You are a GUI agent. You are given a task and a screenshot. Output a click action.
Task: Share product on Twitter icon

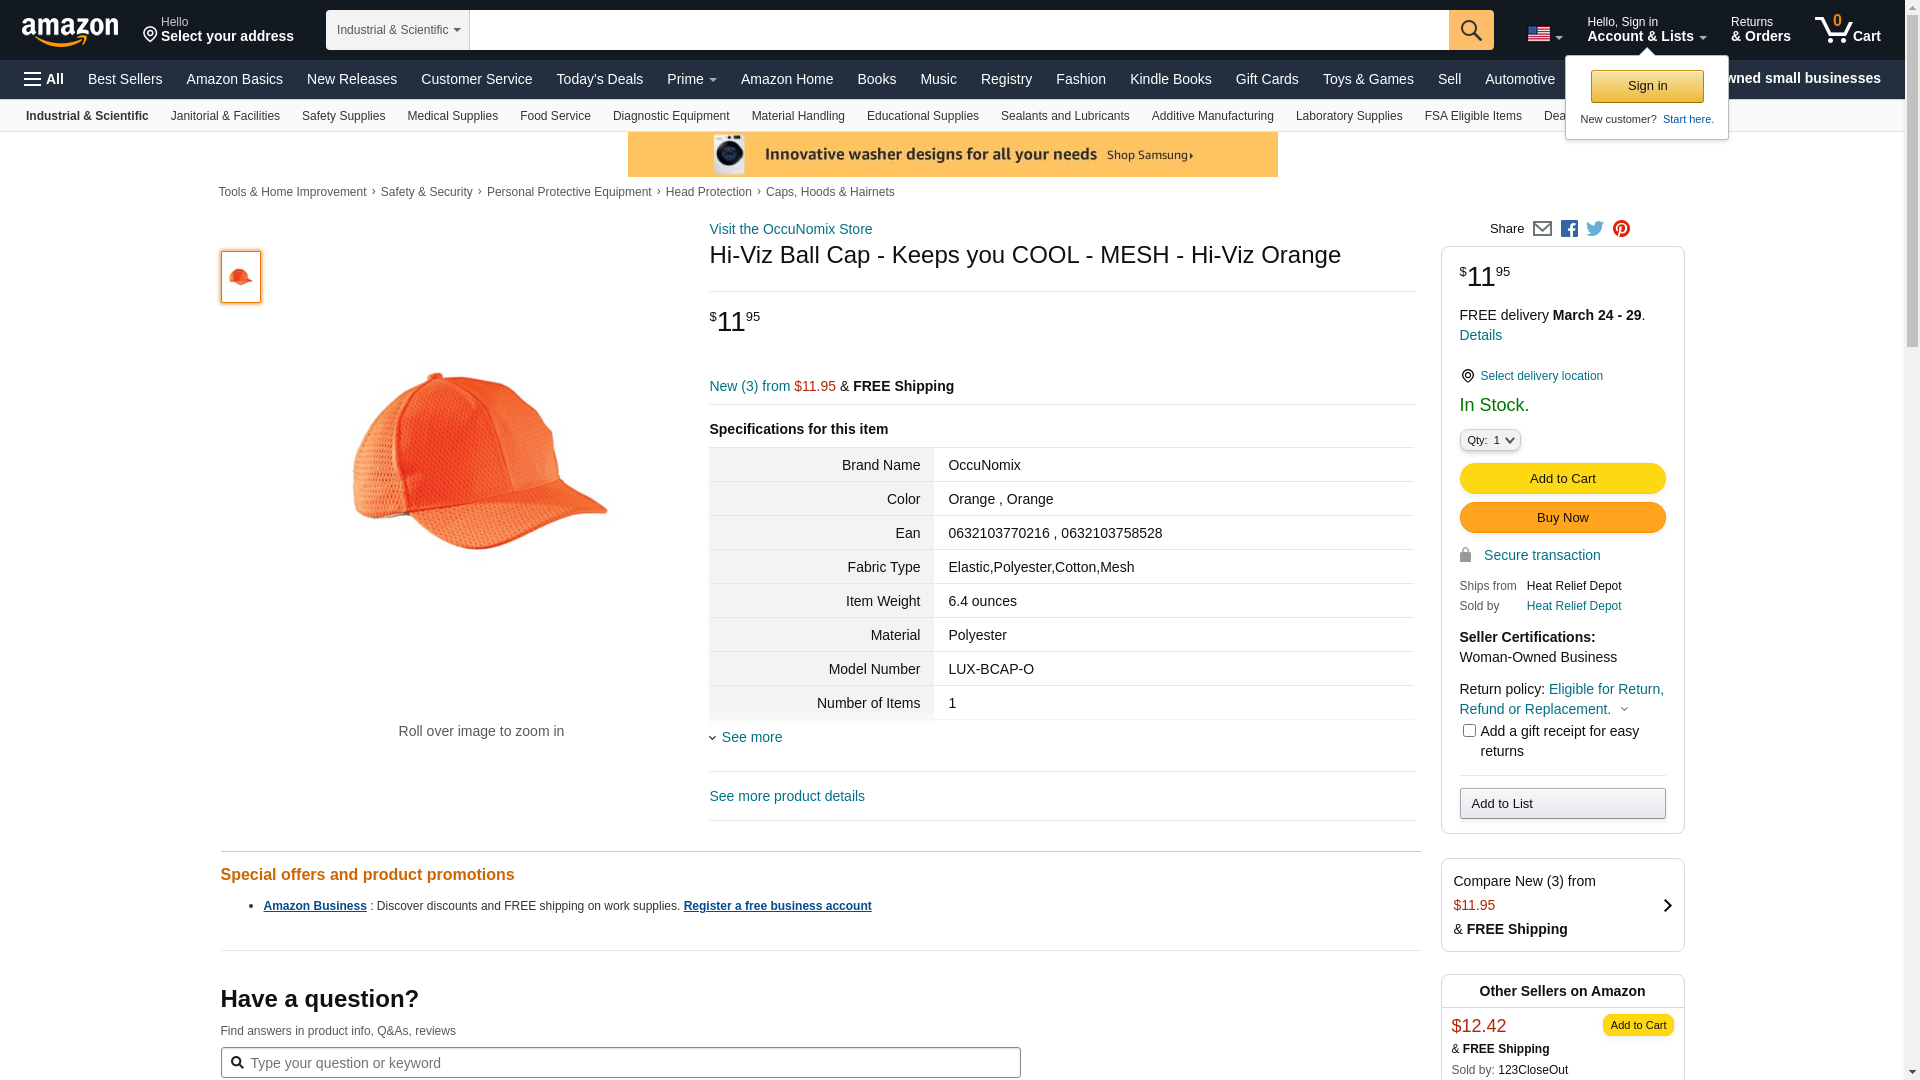click(1595, 229)
